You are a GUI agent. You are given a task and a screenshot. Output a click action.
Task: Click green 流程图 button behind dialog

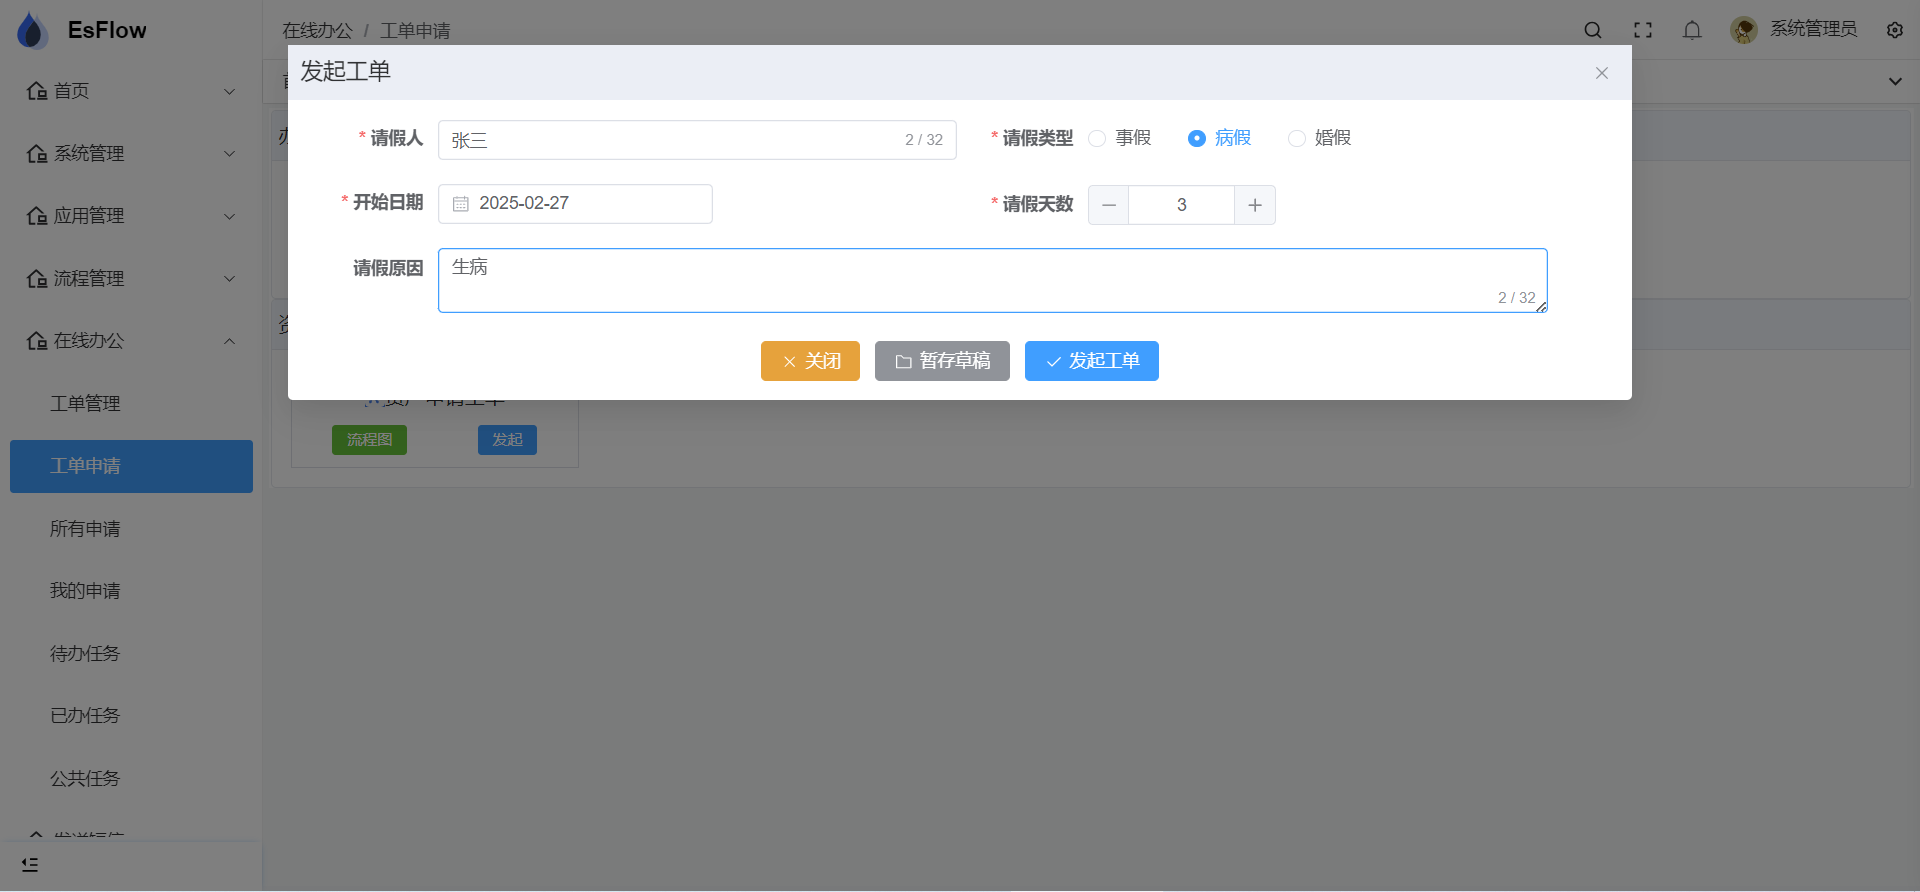pyautogui.click(x=369, y=440)
